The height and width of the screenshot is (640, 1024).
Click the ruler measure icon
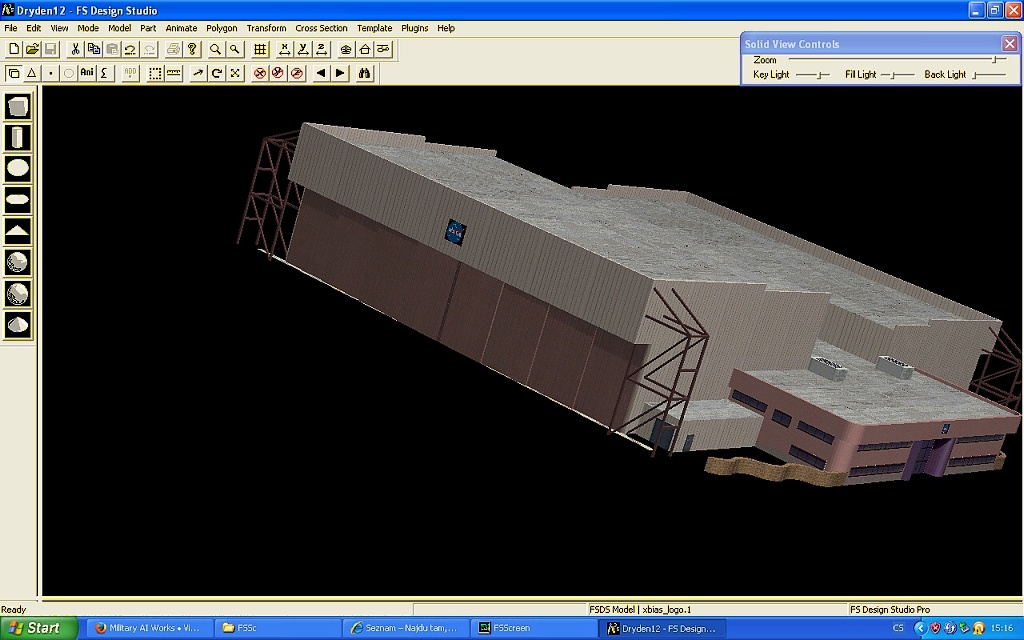[x=174, y=73]
